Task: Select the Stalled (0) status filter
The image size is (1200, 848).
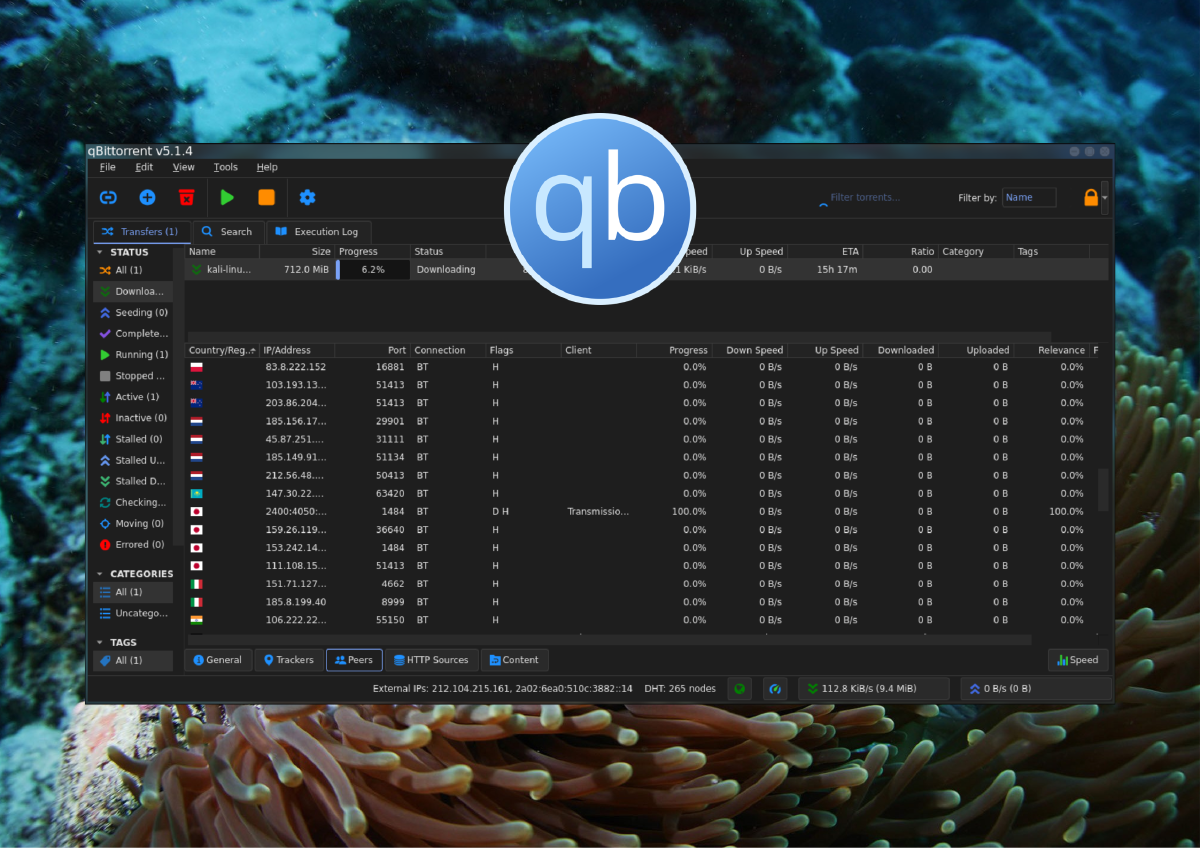Action: [x=133, y=439]
